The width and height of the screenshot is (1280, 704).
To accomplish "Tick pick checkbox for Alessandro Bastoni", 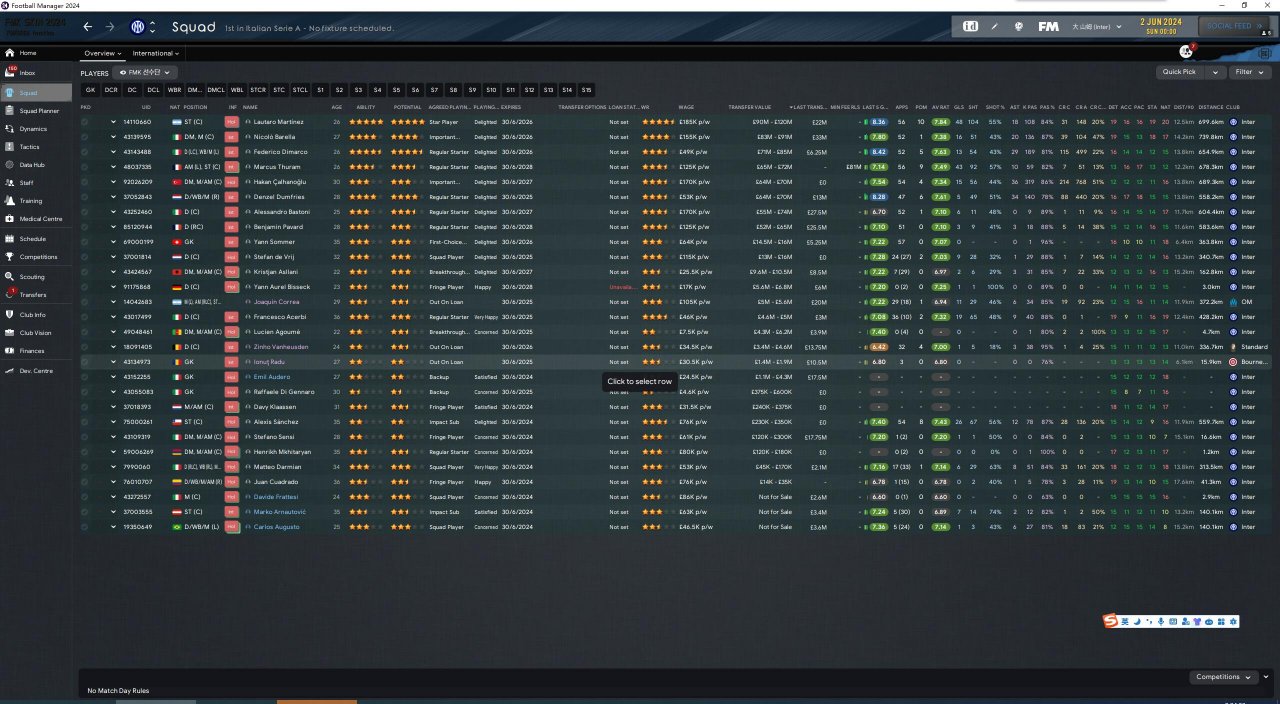I will pos(85,212).
